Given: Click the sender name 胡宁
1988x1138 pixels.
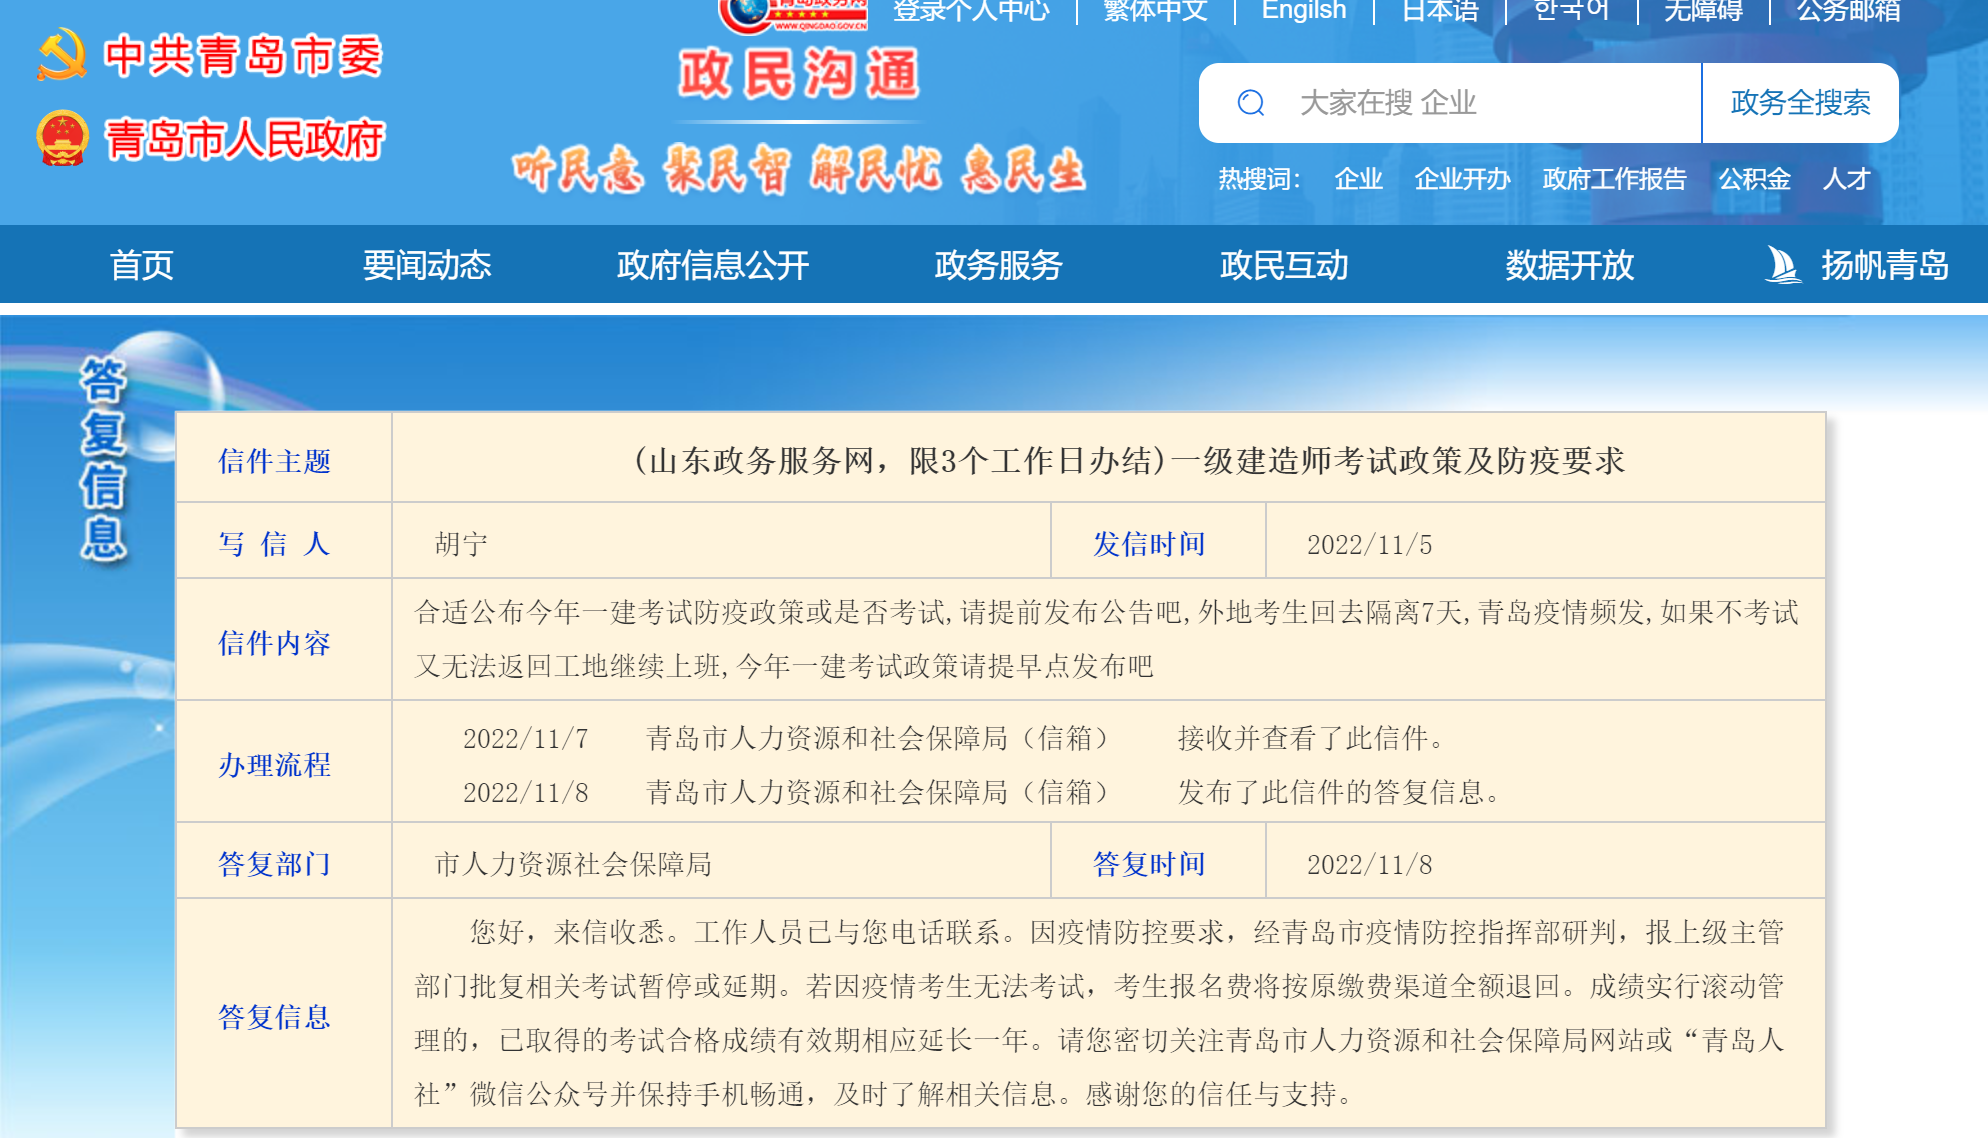Looking at the screenshot, I should coord(461,544).
